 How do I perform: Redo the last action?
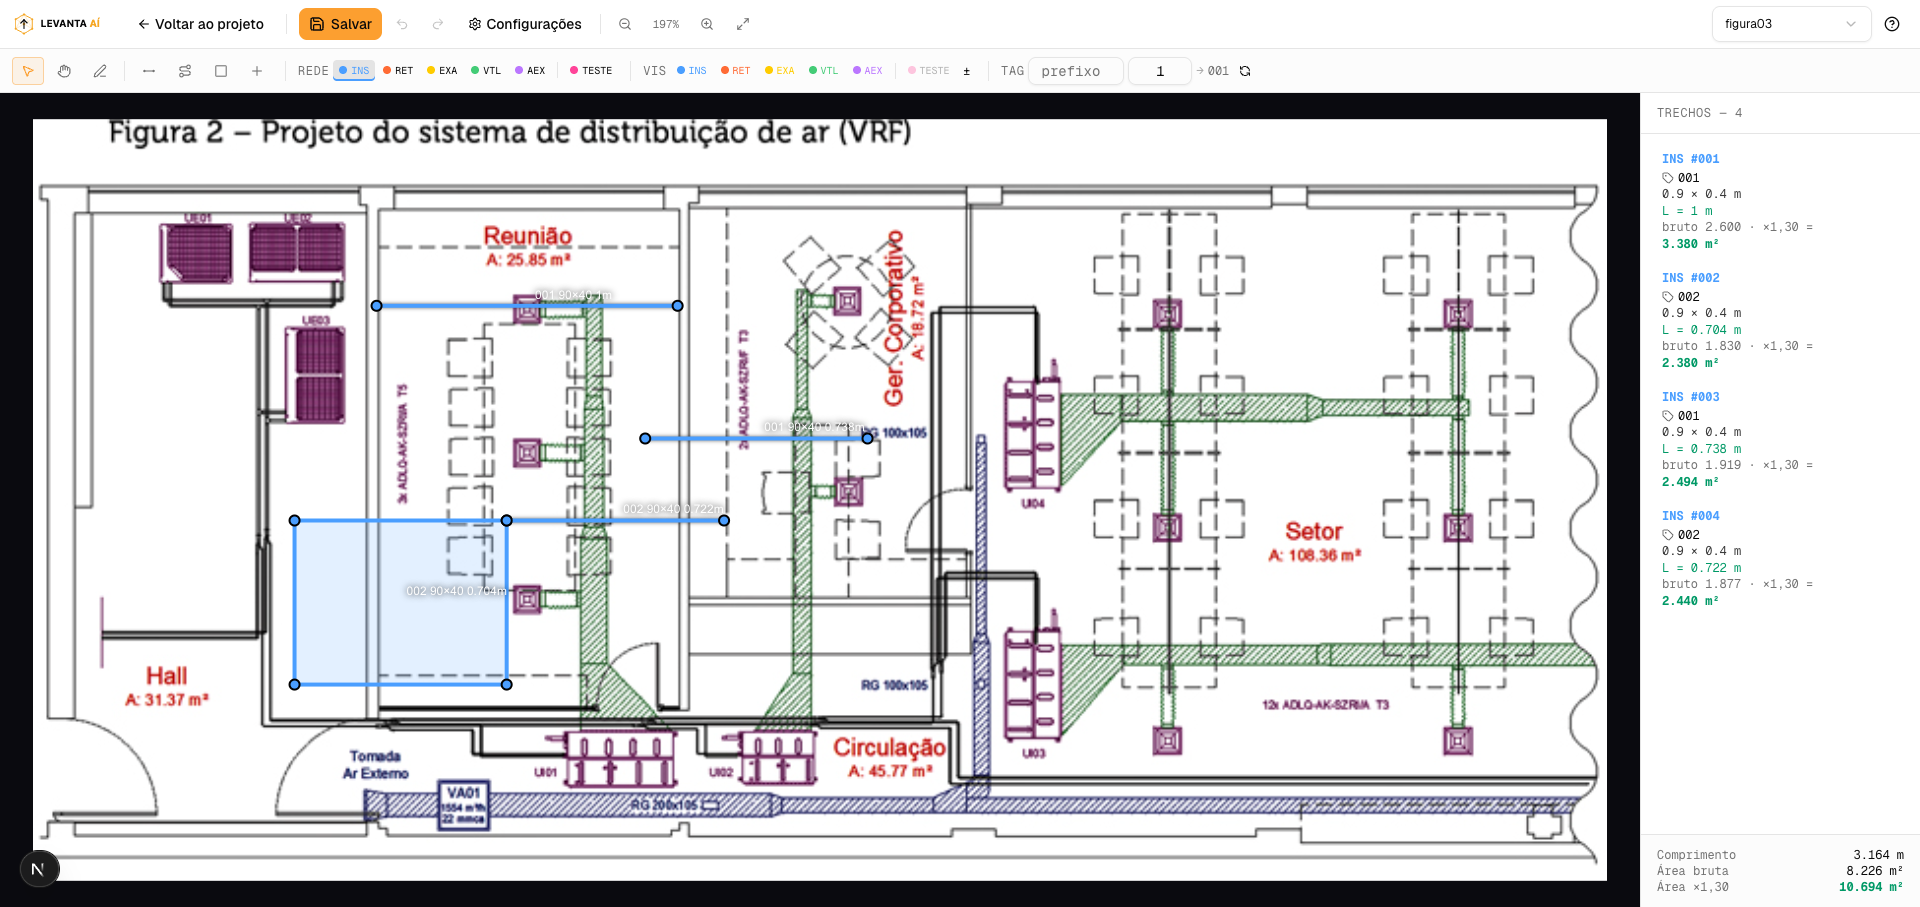(437, 24)
